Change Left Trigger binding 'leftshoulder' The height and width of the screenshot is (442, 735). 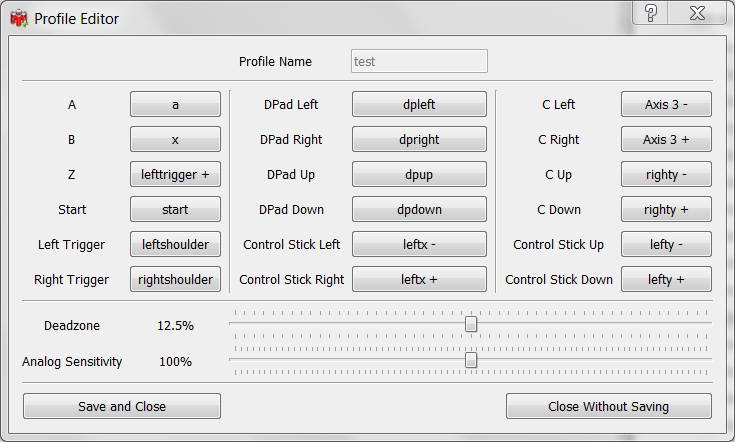pos(175,244)
